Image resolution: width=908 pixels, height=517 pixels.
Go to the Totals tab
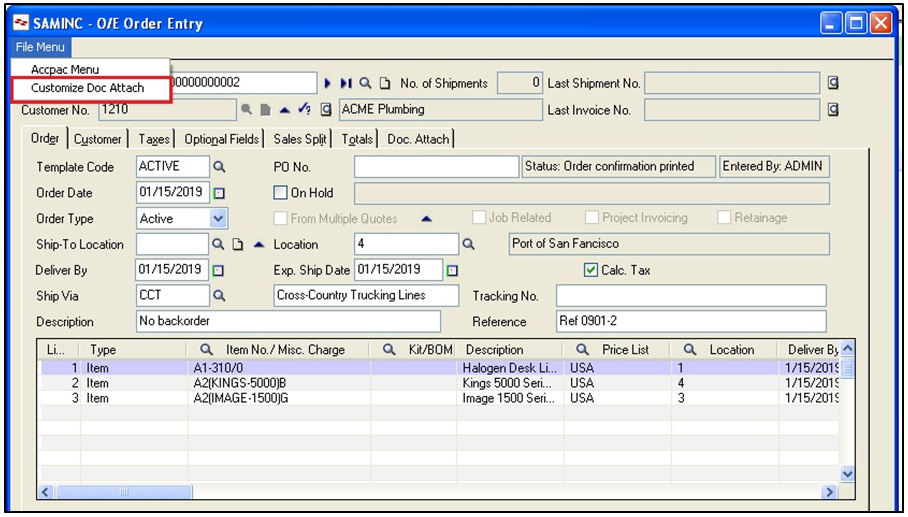(356, 139)
